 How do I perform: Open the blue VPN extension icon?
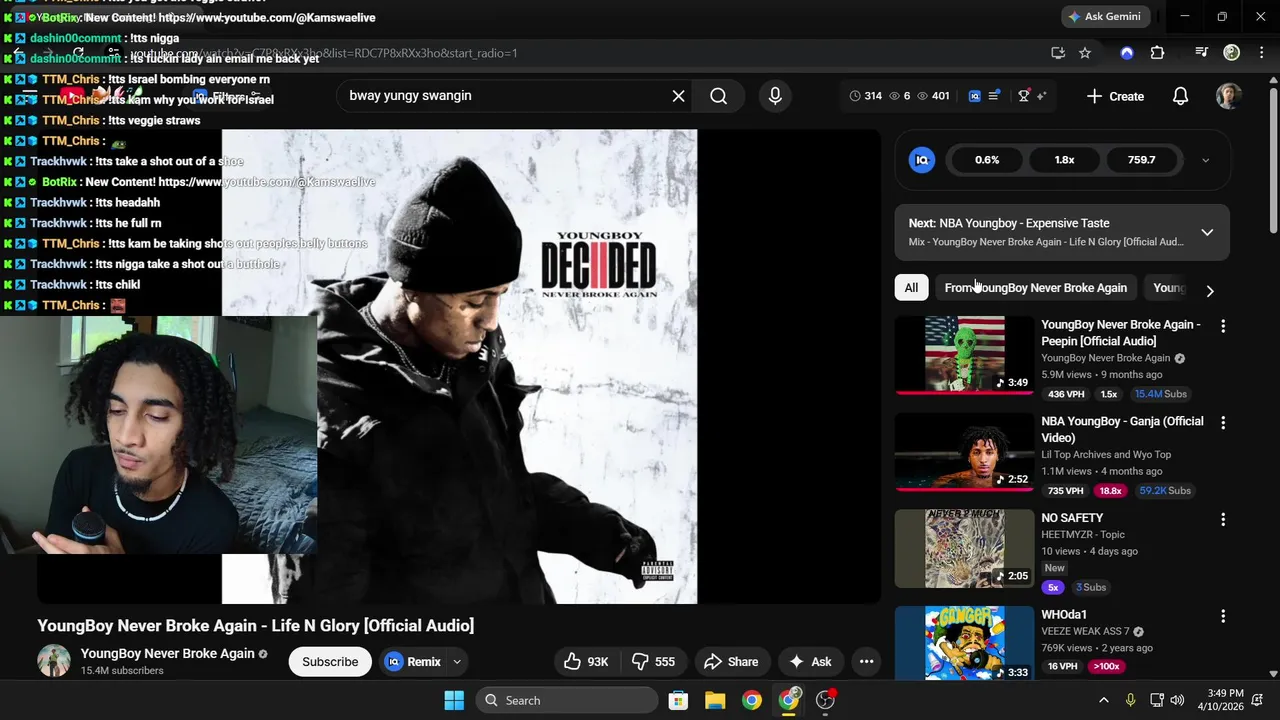click(x=1127, y=53)
